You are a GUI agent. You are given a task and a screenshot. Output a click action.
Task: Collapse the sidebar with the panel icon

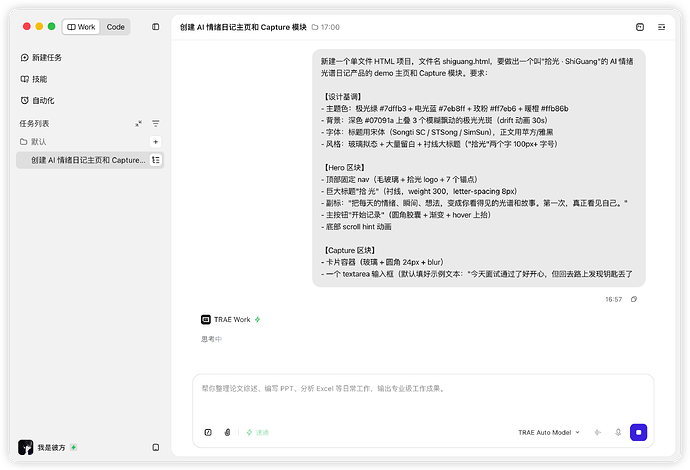[156, 27]
